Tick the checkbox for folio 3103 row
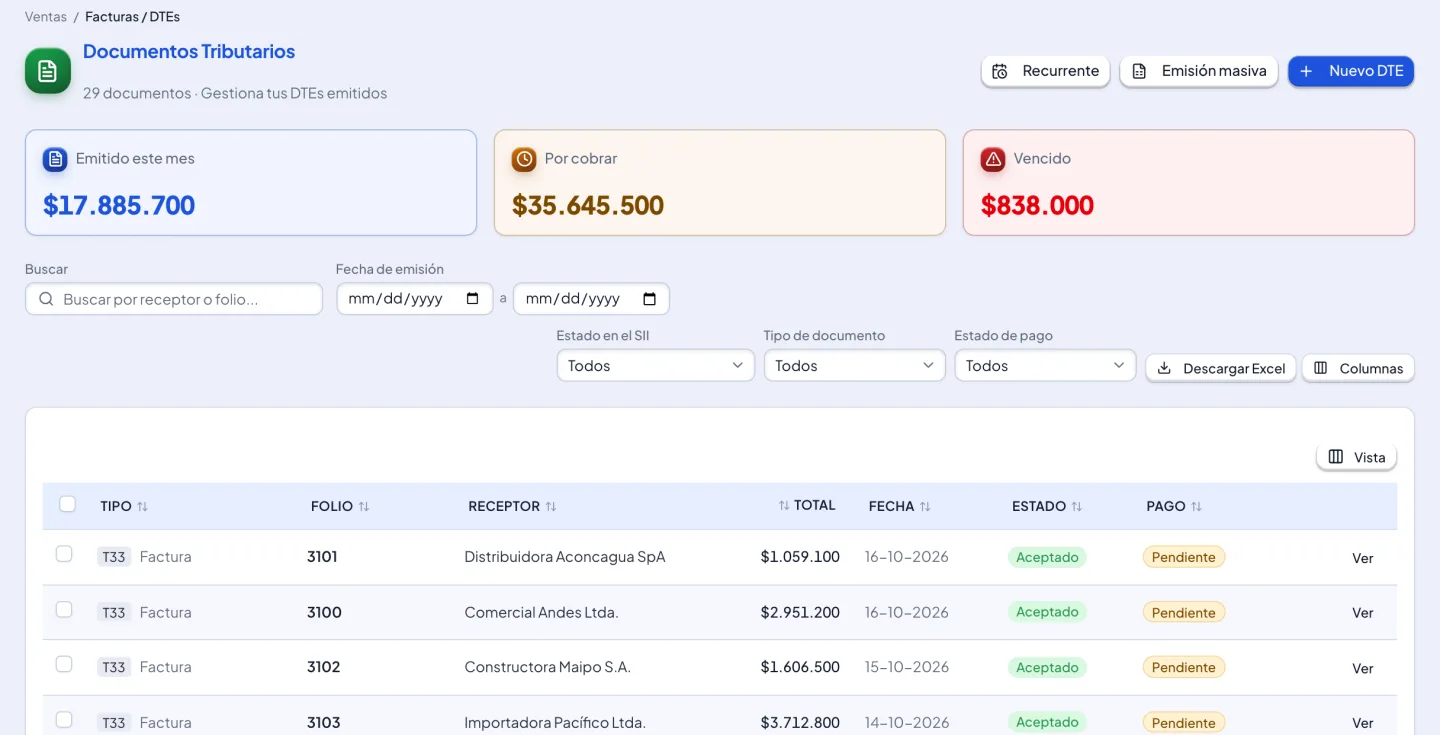1440x735 pixels. click(64, 720)
